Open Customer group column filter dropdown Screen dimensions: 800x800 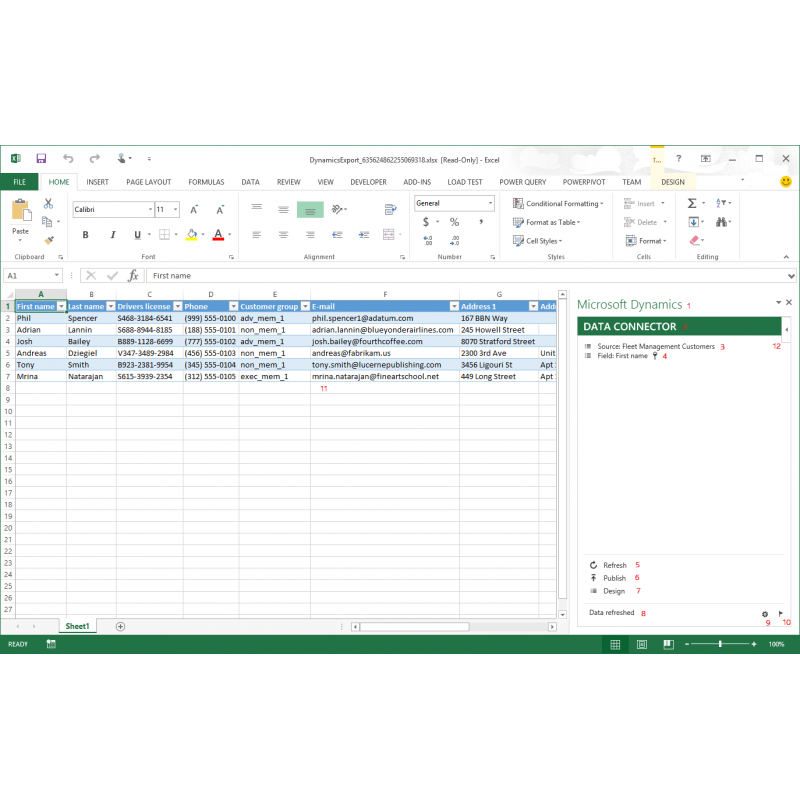305,307
